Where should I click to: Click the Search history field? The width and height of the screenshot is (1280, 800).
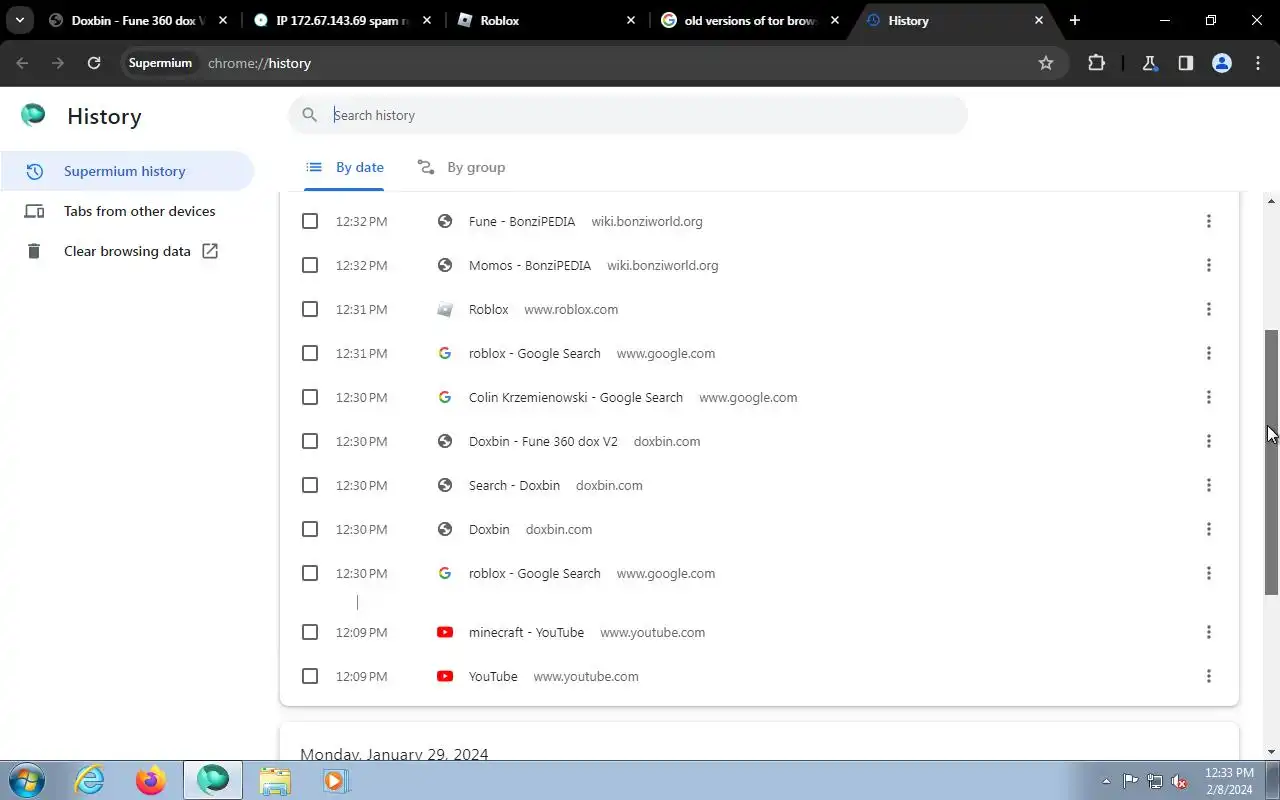pyautogui.click(x=628, y=115)
